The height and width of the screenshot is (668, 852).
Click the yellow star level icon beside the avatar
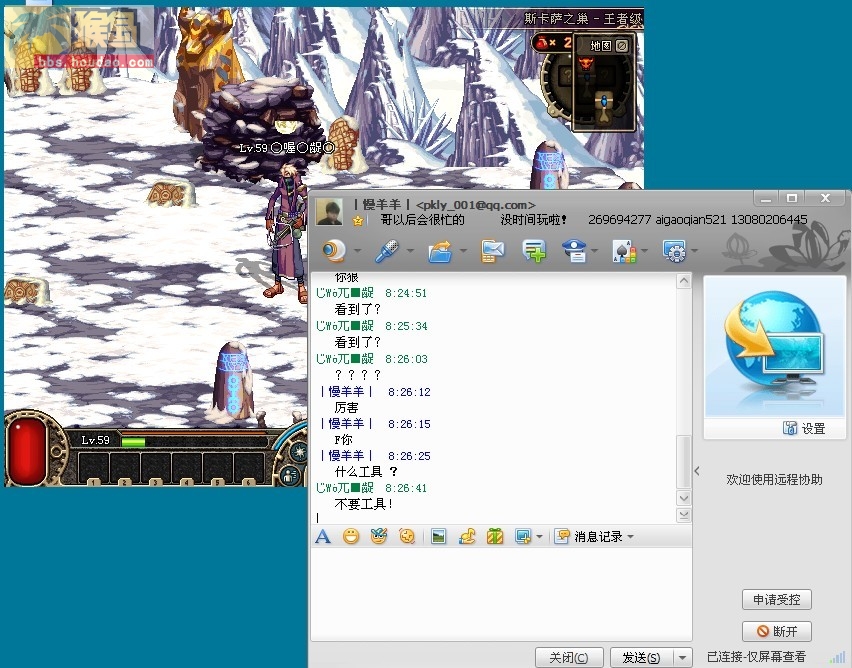358,221
